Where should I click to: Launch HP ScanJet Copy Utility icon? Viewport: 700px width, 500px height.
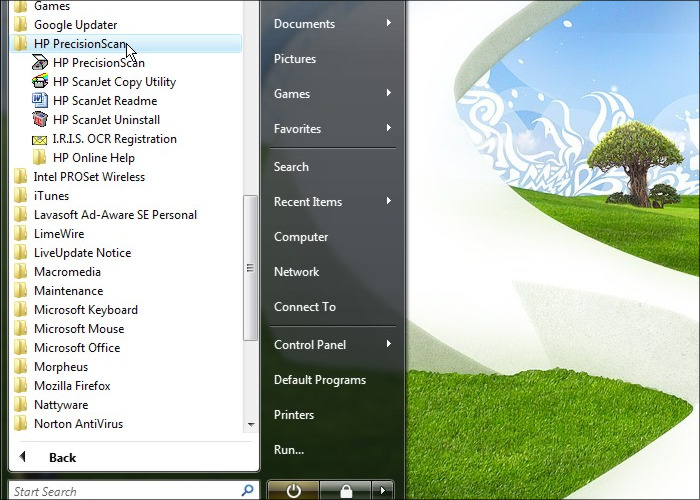40,82
